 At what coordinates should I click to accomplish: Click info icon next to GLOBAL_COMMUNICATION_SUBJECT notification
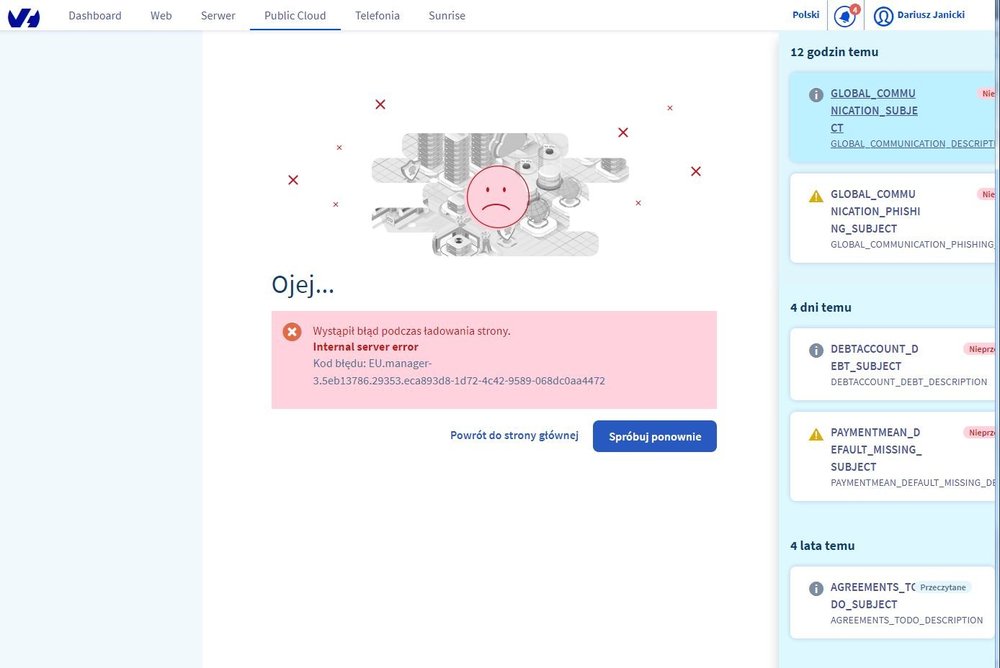tap(816, 95)
